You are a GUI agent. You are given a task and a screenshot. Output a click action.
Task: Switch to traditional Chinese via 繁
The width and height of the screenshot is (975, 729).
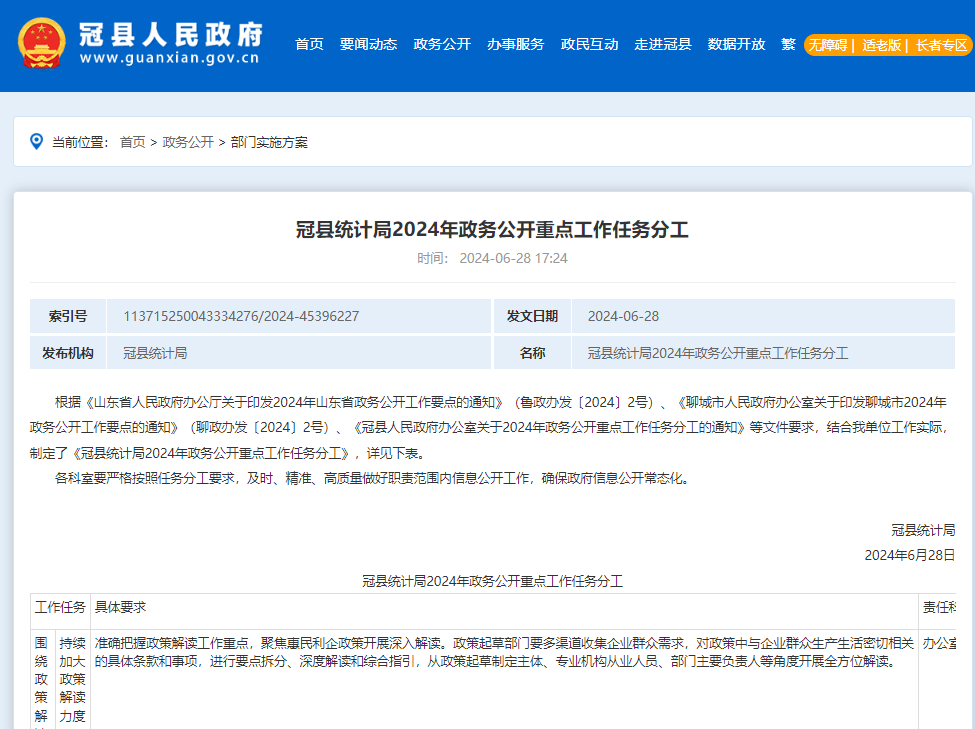788,44
